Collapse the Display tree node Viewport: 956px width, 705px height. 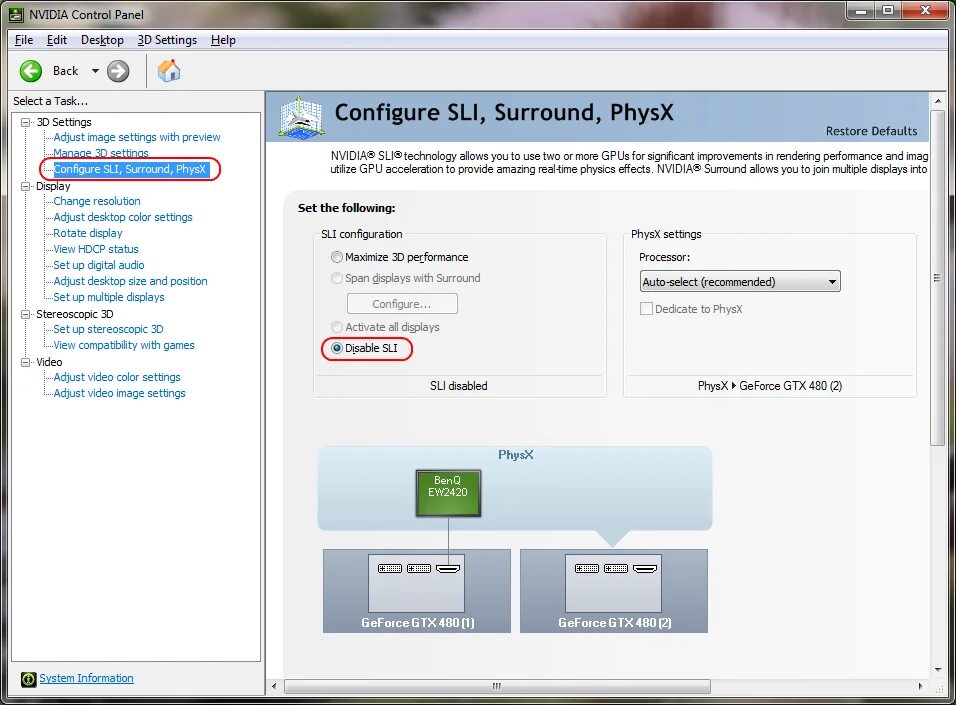point(26,186)
